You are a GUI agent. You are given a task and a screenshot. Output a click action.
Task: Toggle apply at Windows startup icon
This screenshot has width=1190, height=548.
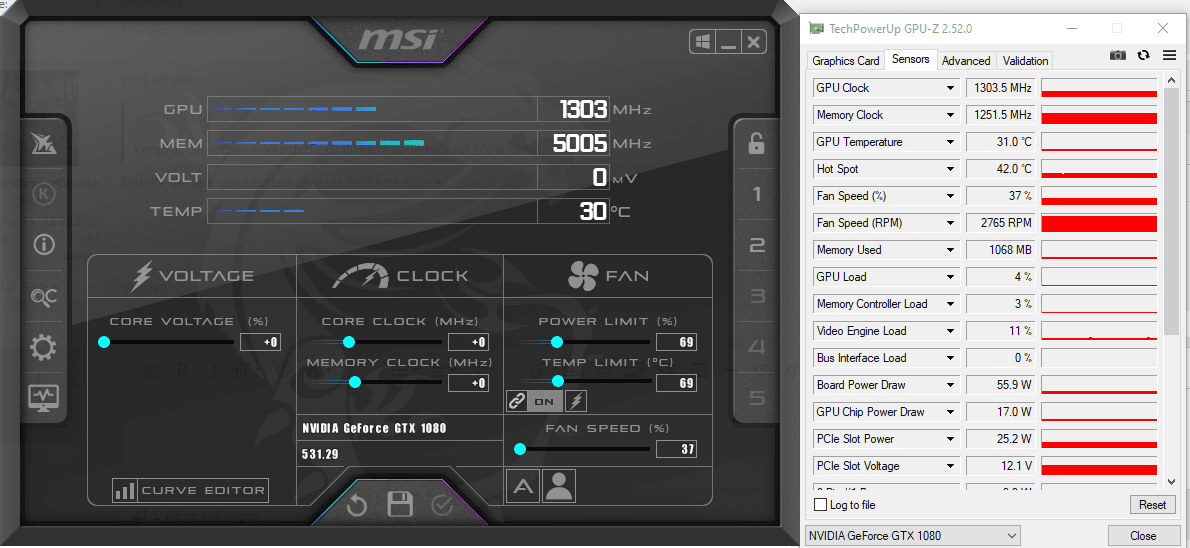pos(704,43)
